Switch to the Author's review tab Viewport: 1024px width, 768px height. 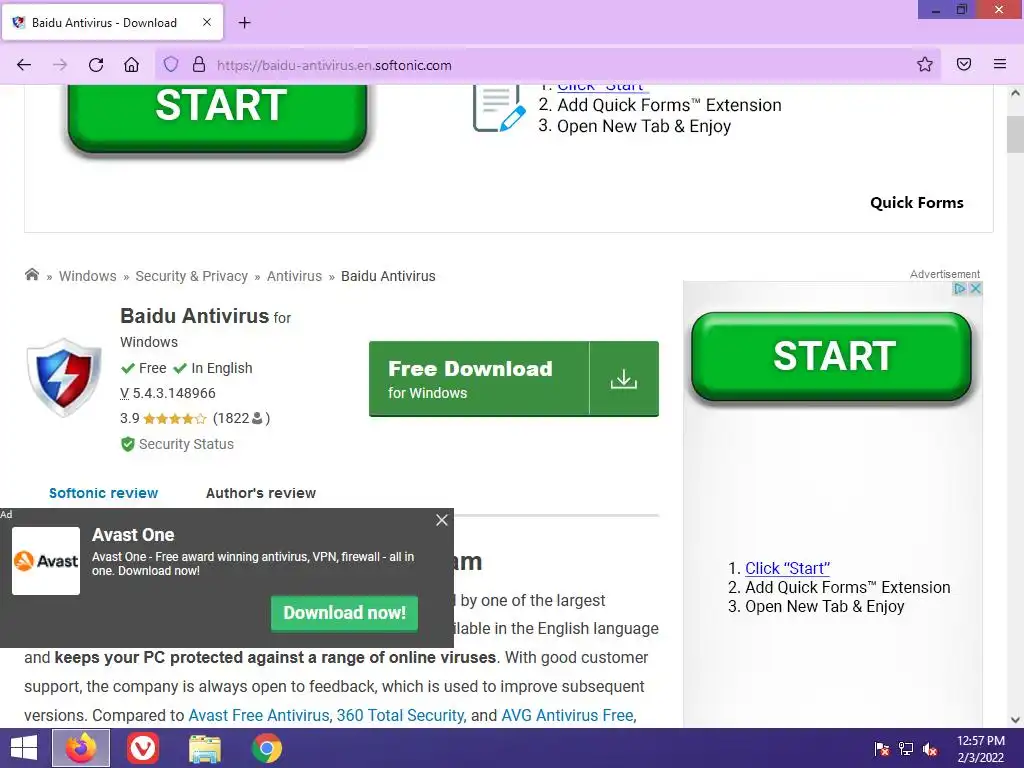[261, 493]
